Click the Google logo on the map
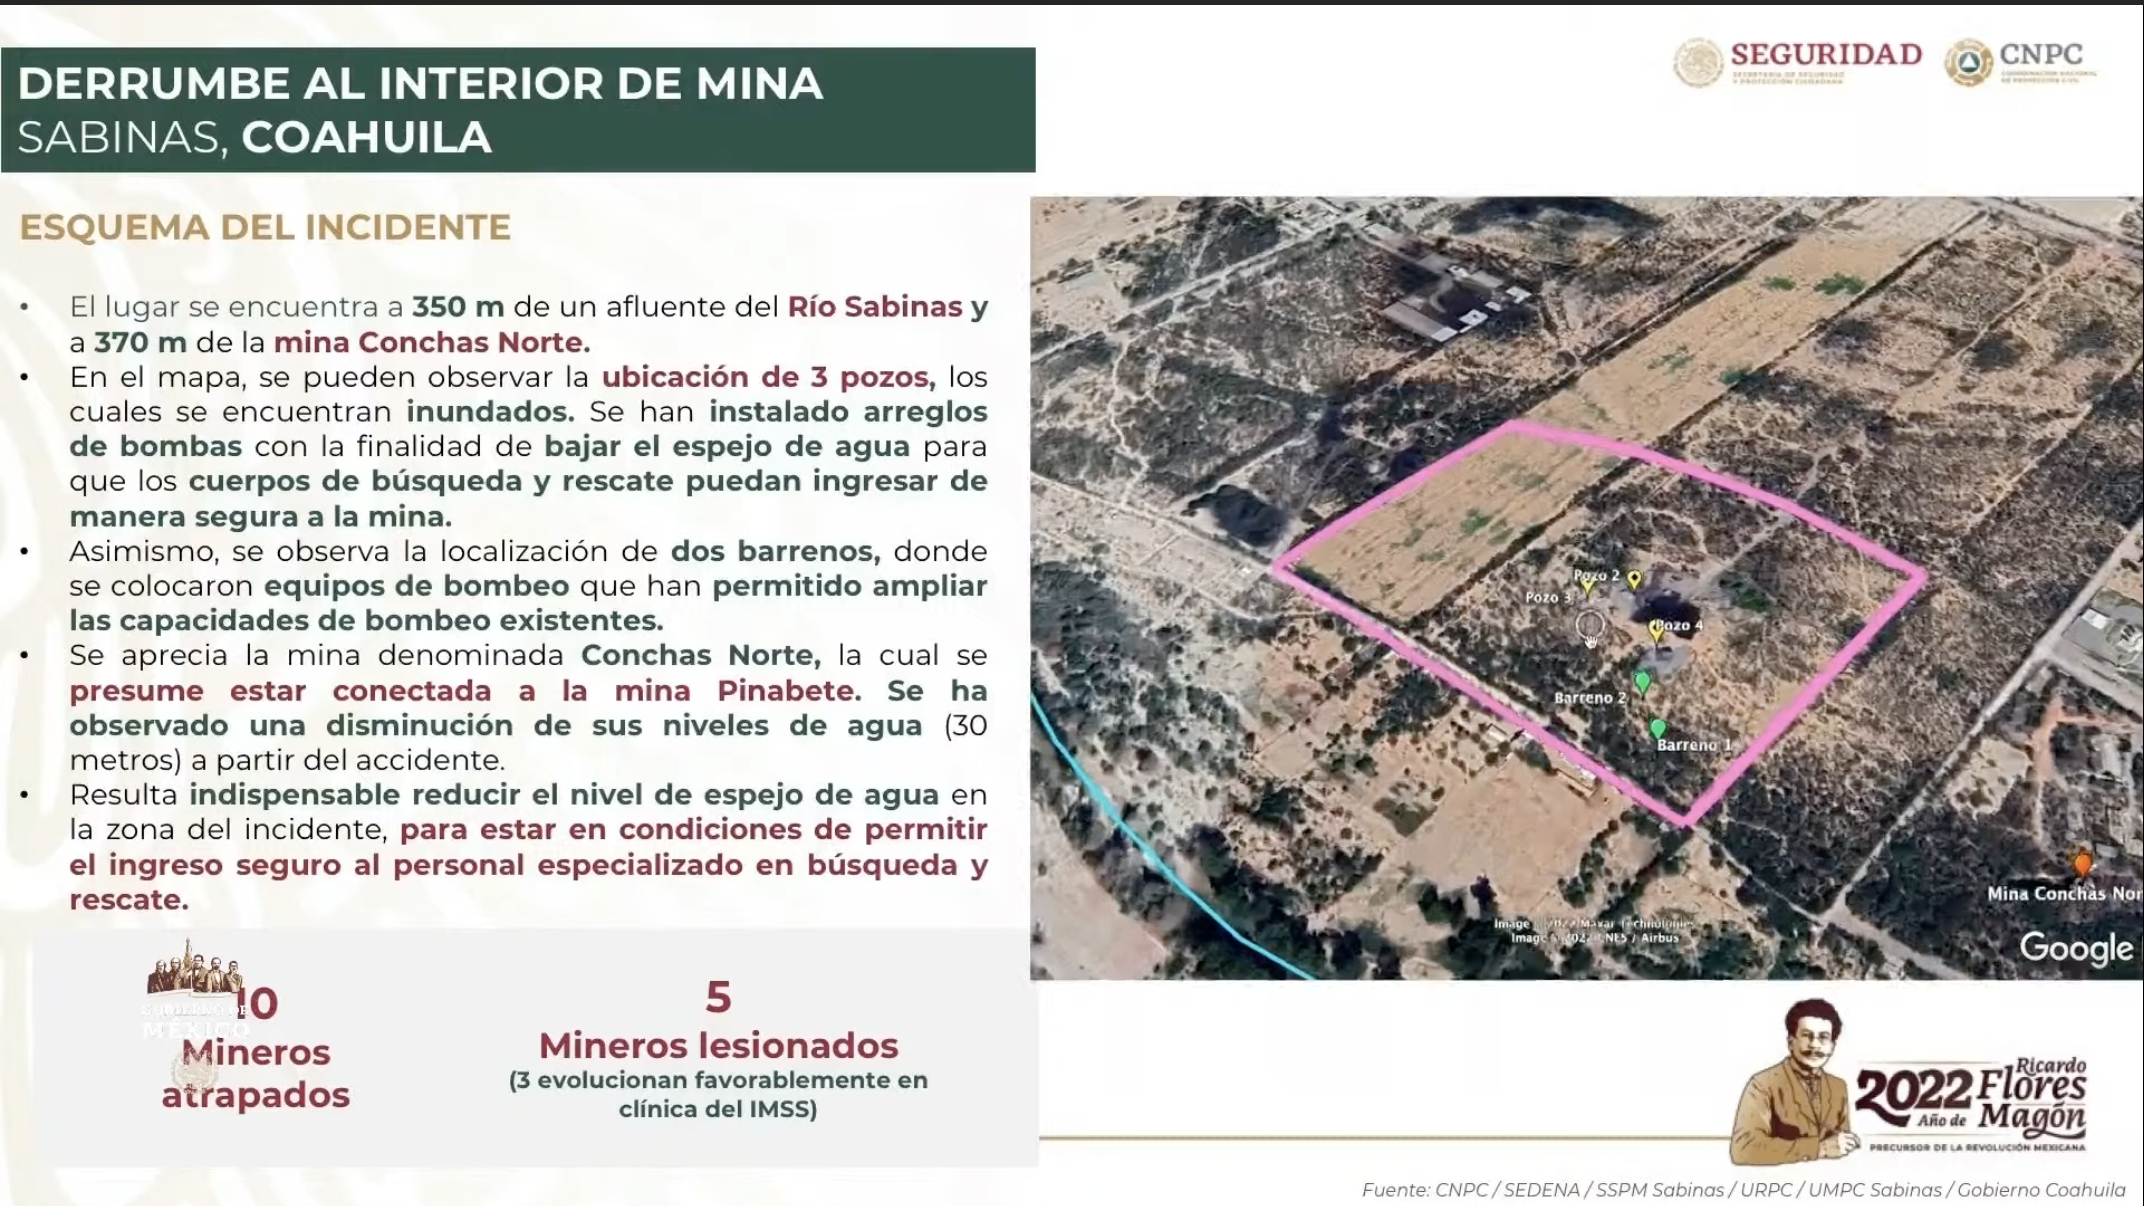Image resolution: width=2144 pixels, height=1206 pixels. (x=2075, y=947)
